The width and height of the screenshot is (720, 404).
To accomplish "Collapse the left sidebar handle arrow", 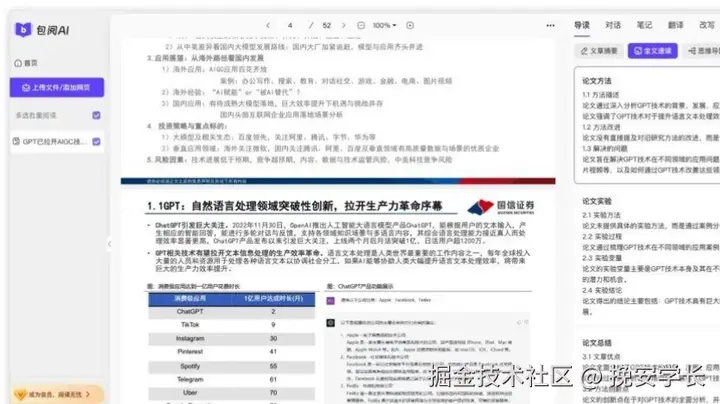I will [x=109, y=244].
